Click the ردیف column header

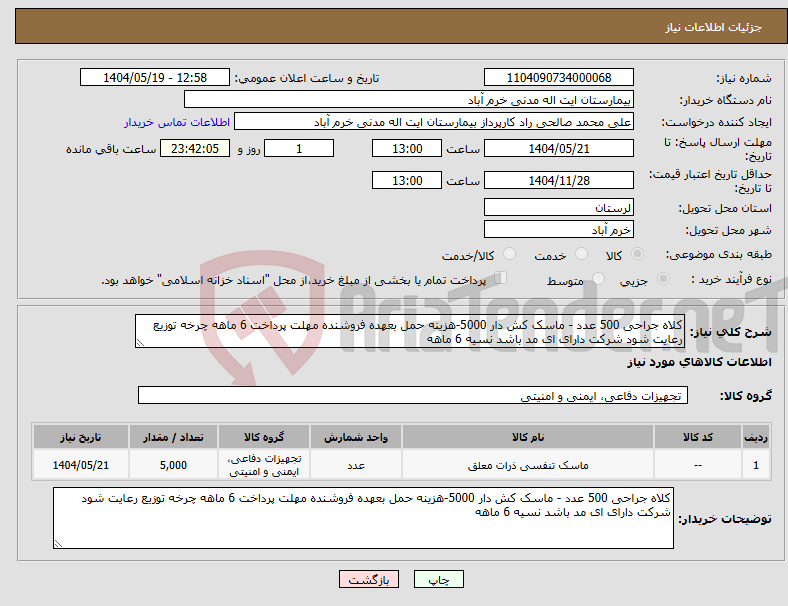755,437
